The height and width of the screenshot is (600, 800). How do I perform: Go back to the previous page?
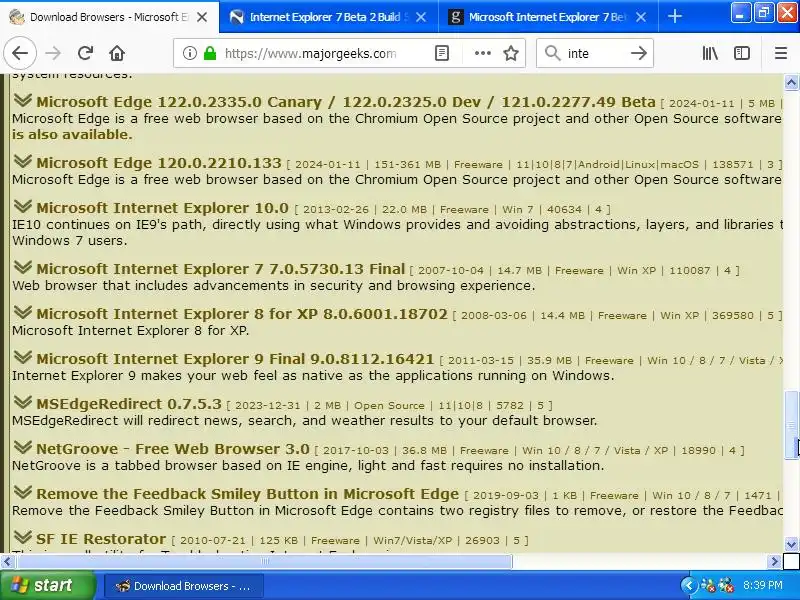[x=20, y=53]
